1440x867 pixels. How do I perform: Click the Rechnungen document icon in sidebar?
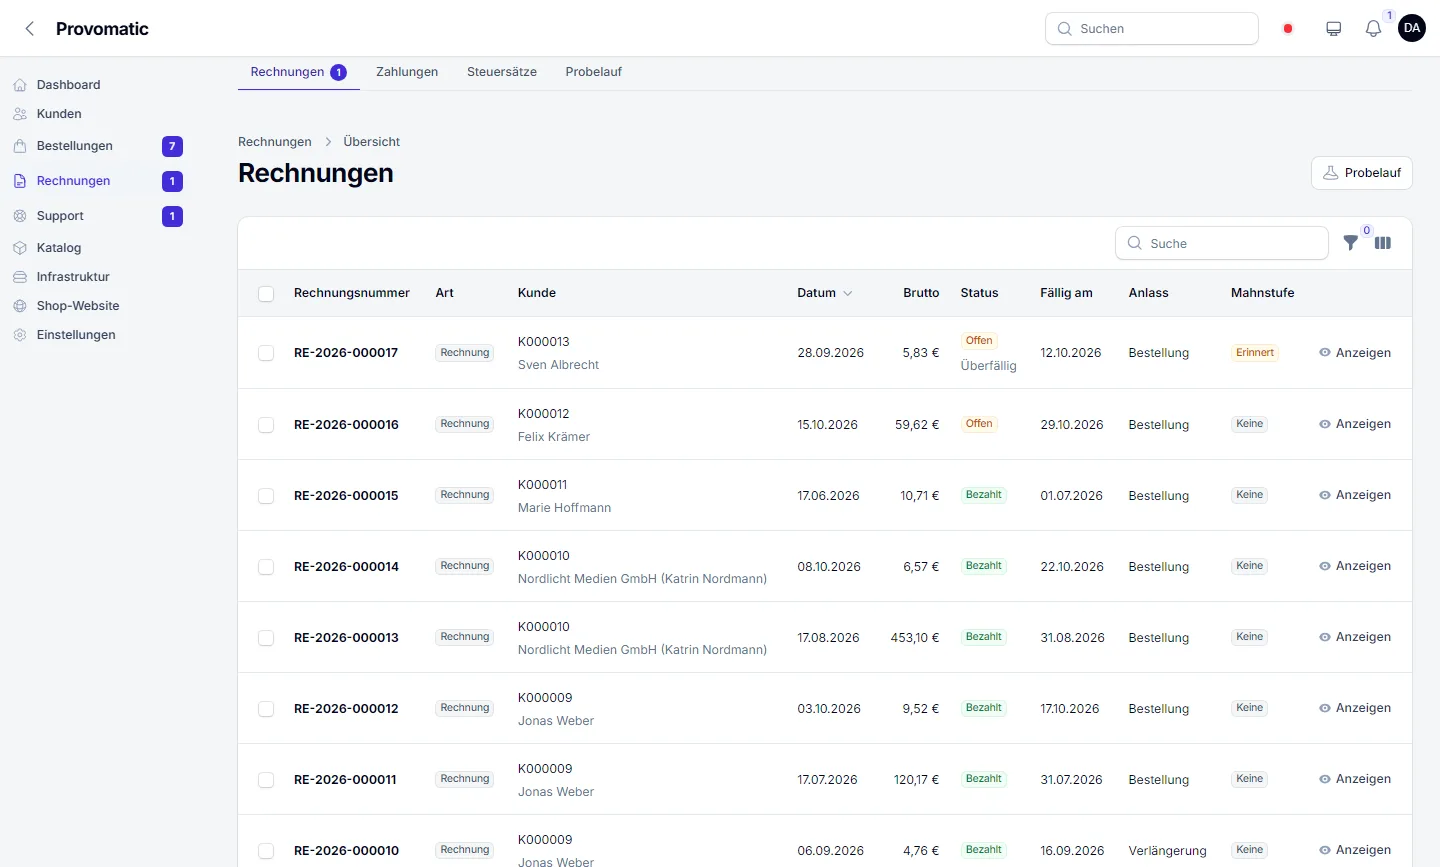pos(20,181)
